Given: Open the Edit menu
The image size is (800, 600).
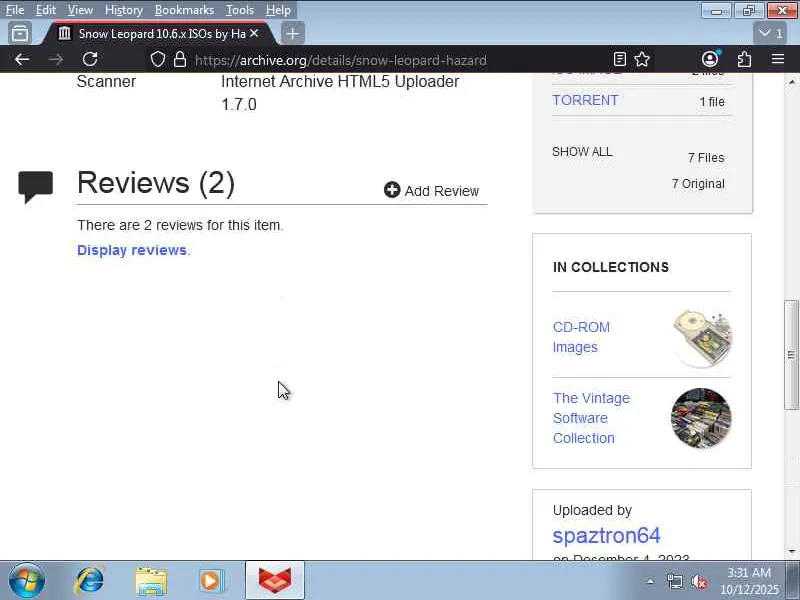Looking at the screenshot, I should (x=45, y=10).
